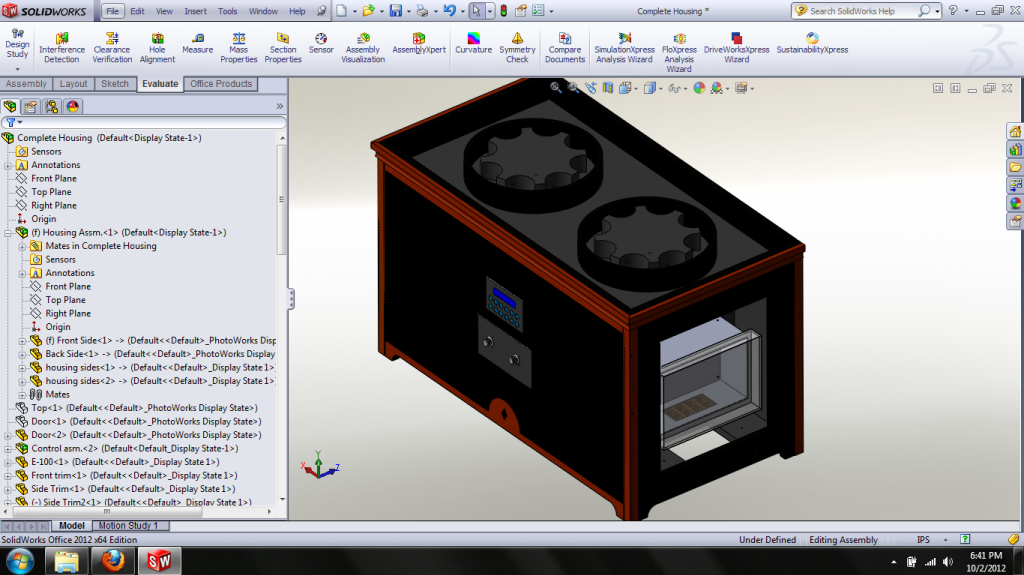This screenshot has height=575, width=1024.
Task: Click the New document icon
Action: [x=342, y=11]
